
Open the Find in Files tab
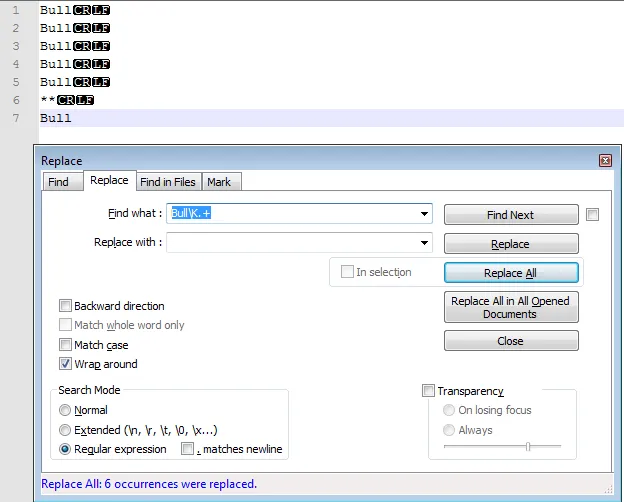(x=168, y=182)
